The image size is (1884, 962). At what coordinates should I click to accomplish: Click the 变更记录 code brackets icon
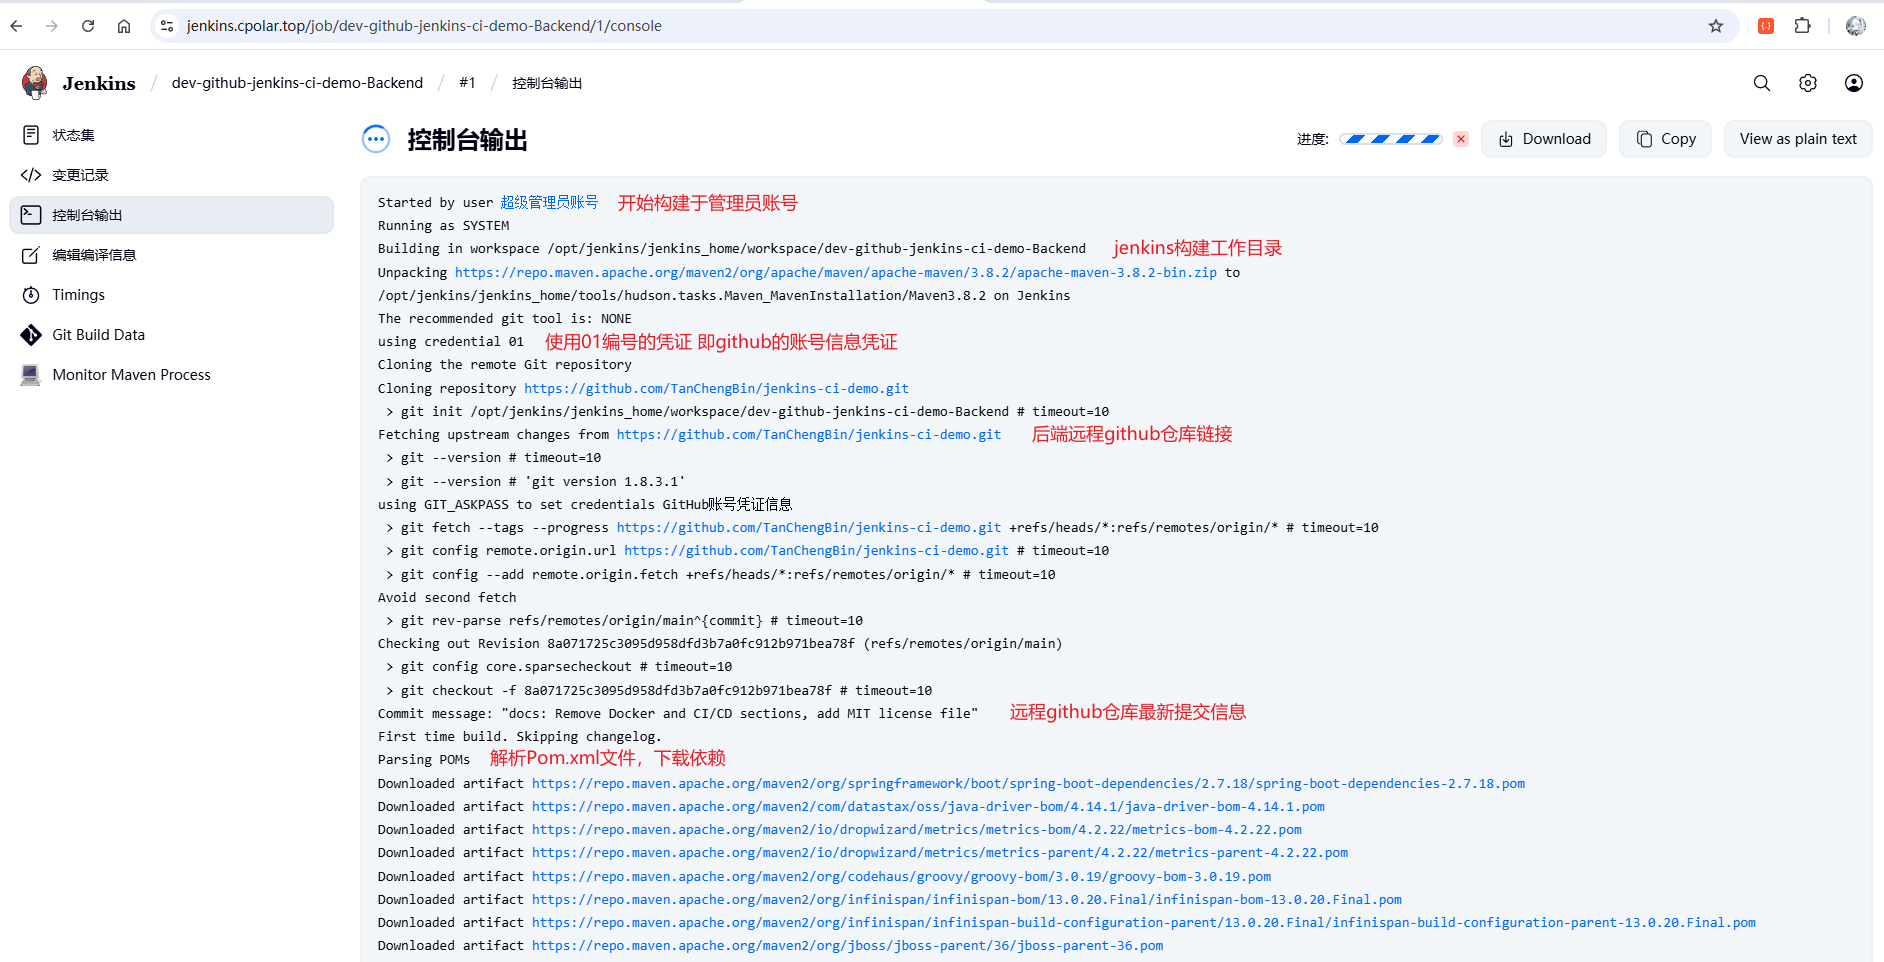31,175
